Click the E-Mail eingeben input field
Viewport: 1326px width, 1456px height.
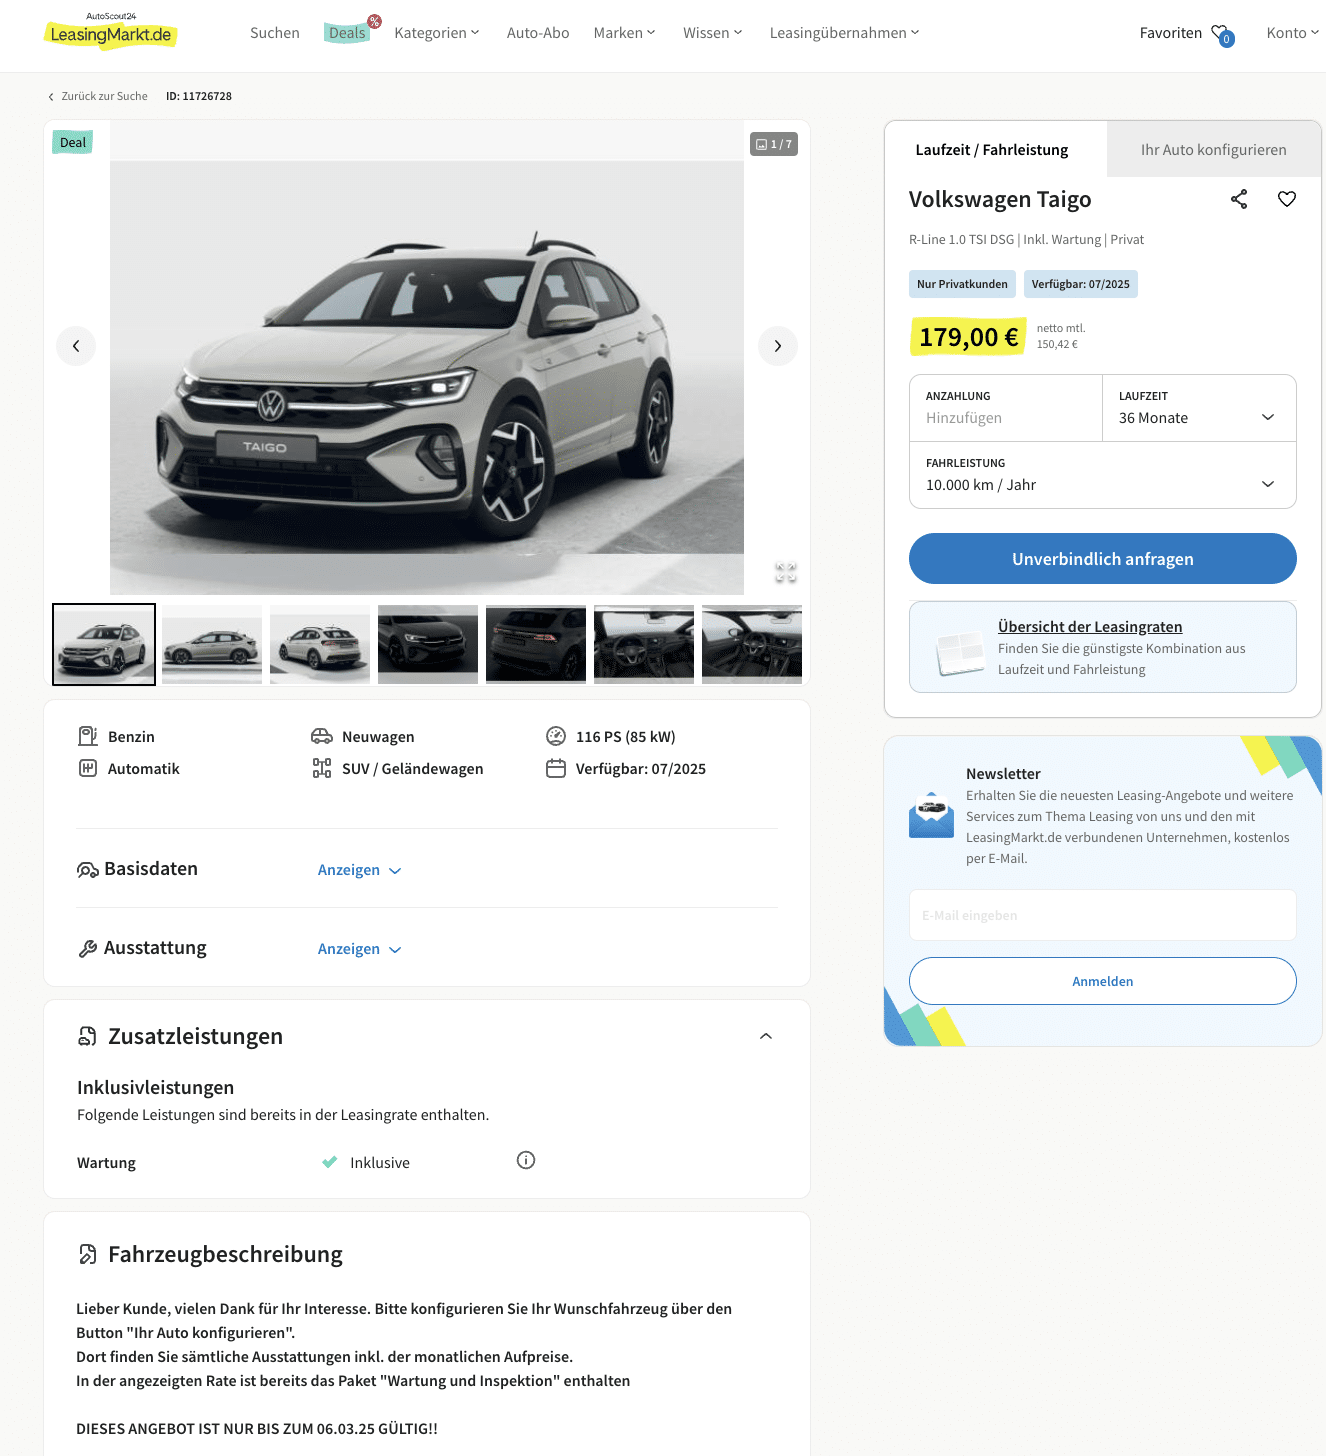point(1102,915)
